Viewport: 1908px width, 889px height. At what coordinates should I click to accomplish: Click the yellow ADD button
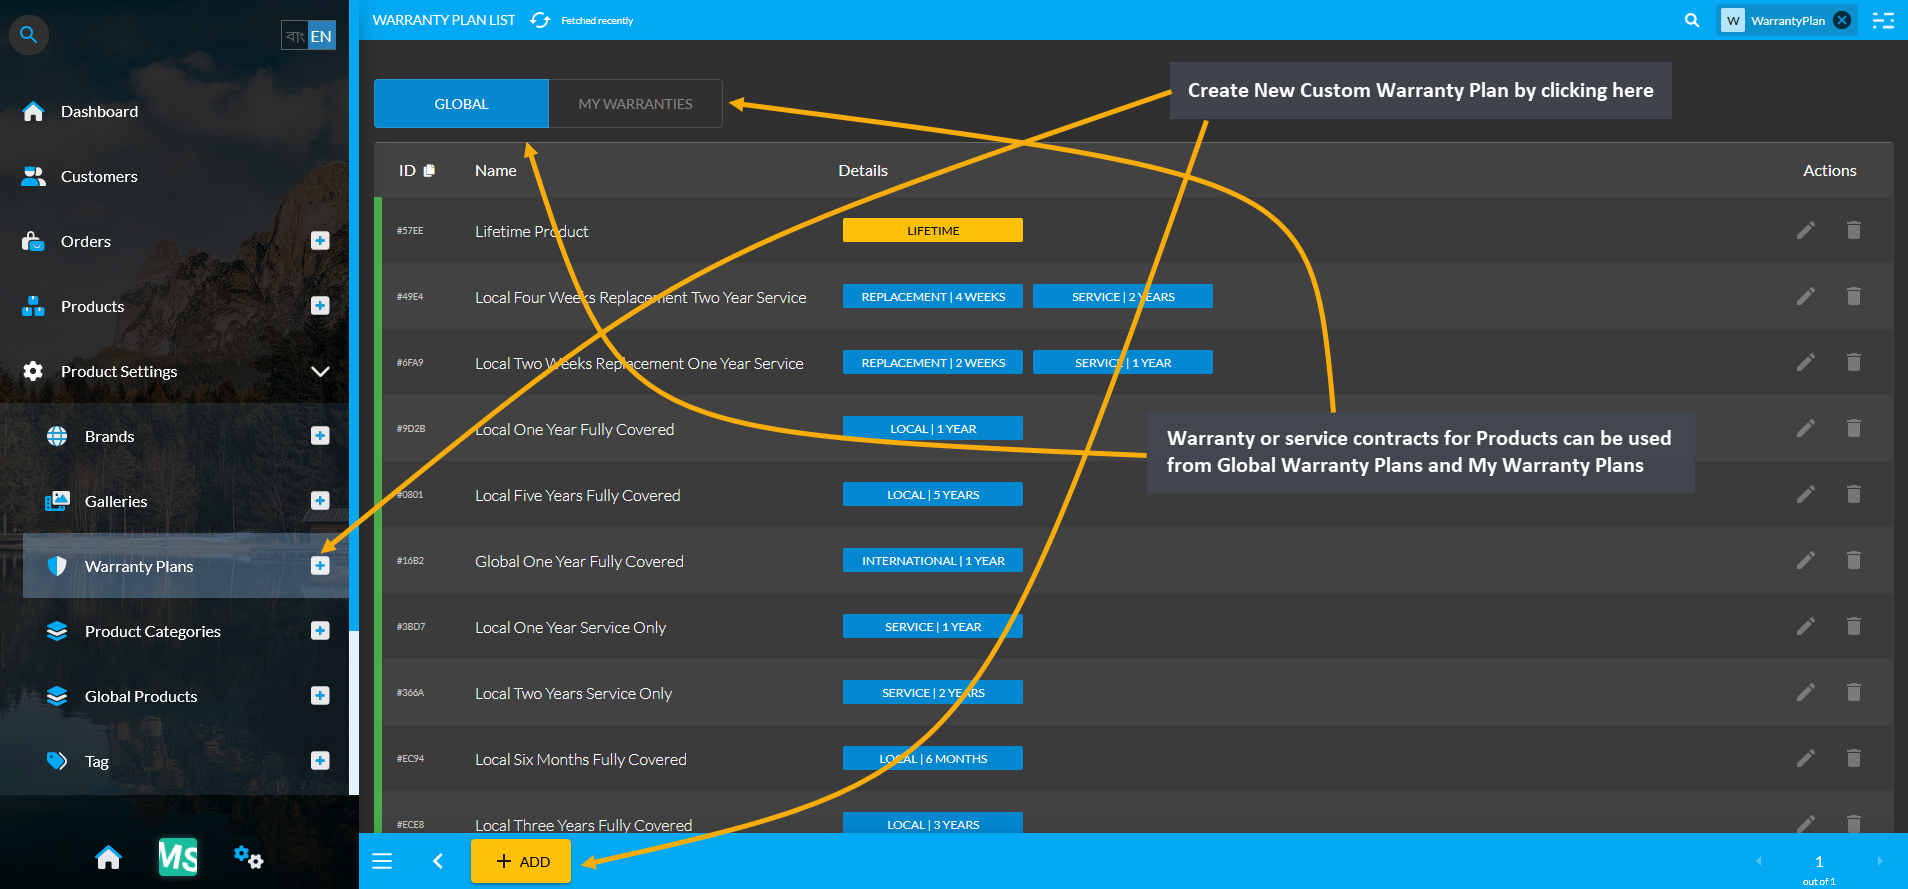tap(521, 861)
